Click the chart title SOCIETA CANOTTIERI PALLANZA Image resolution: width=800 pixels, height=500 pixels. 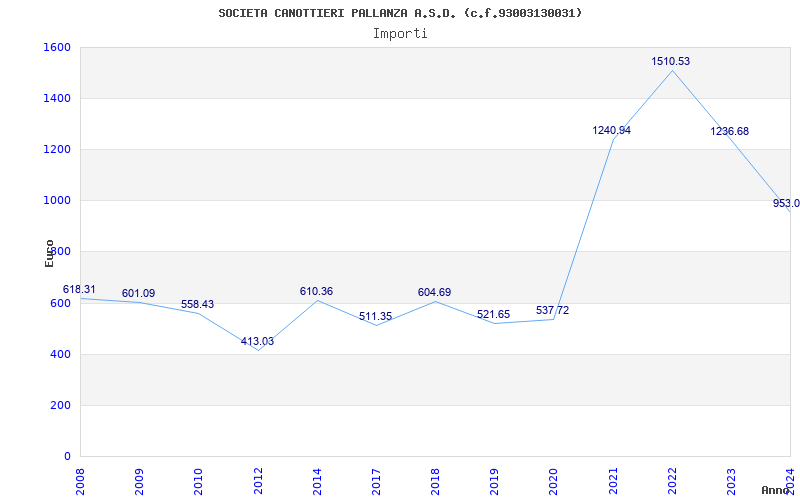point(400,13)
